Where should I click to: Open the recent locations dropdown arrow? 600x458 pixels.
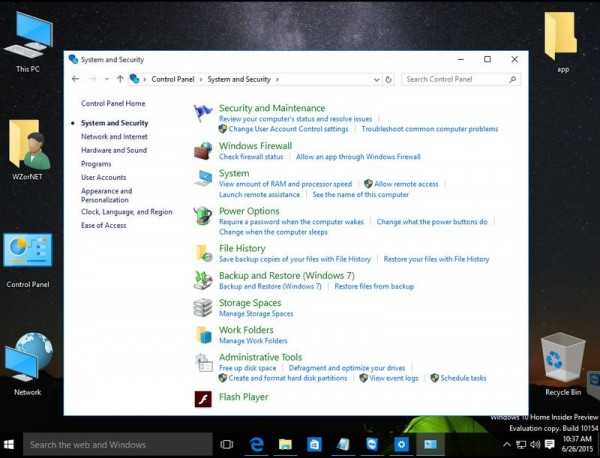click(107, 79)
